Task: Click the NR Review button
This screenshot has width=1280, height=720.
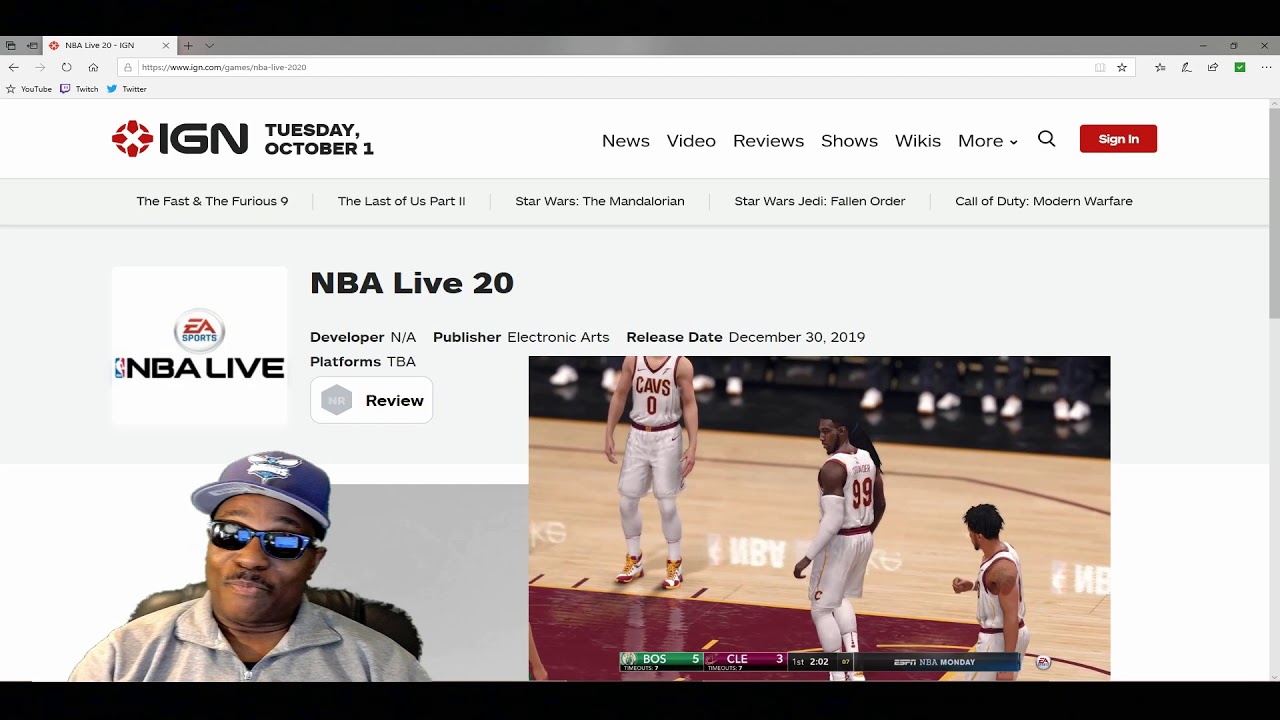Action: point(371,400)
